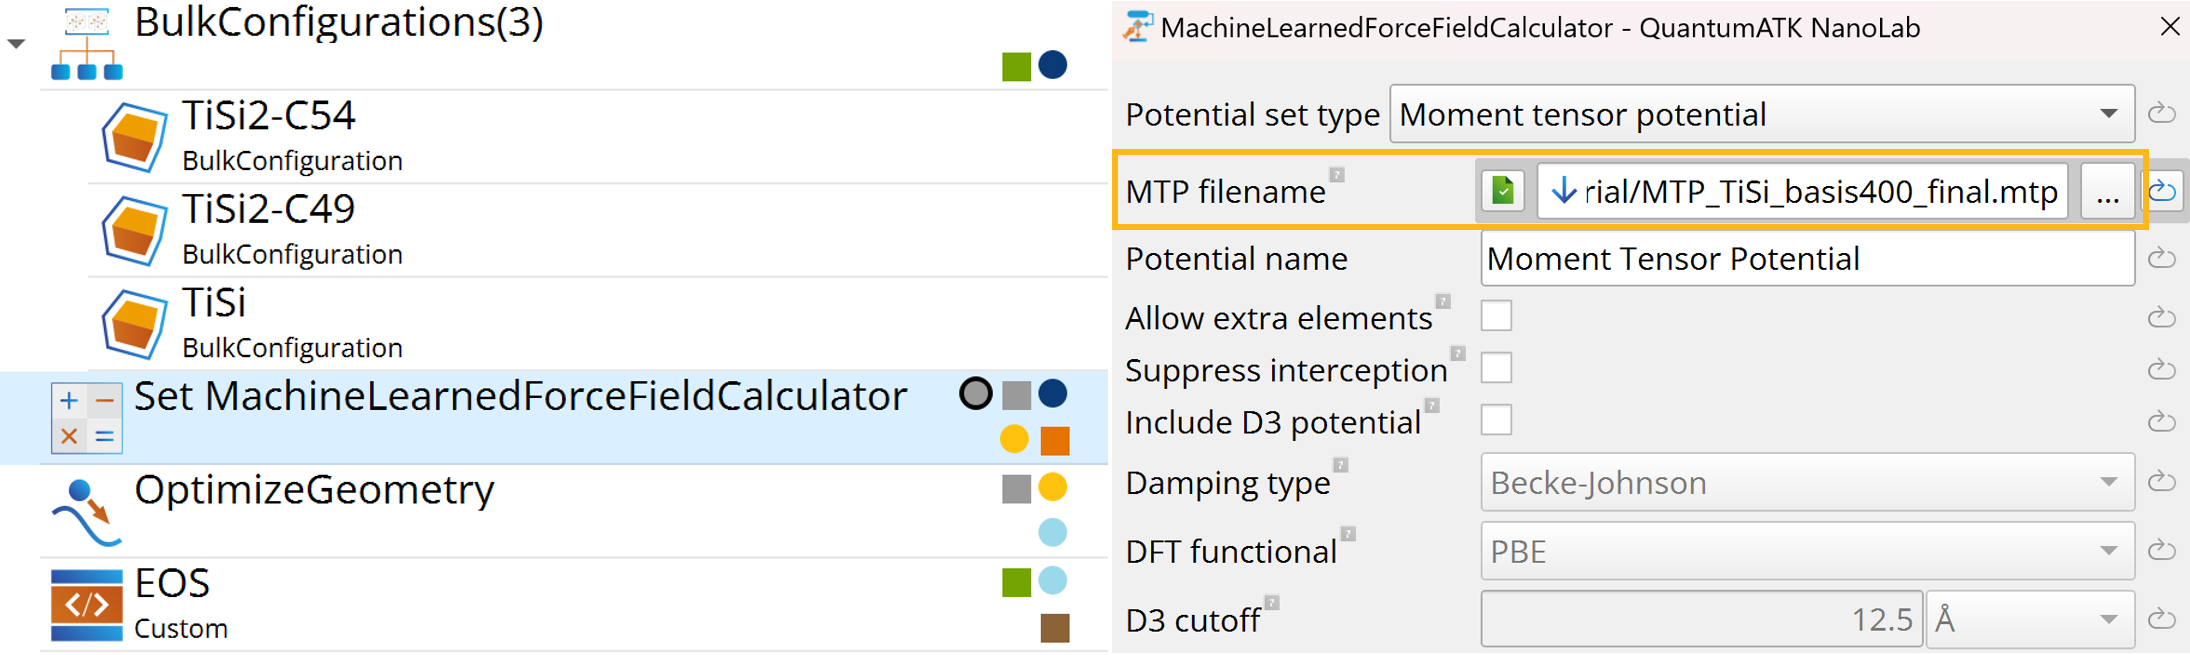Reset Potential name using its arrow button
Image resolution: width=2190 pixels, height=655 pixels.
[x=2162, y=258]
